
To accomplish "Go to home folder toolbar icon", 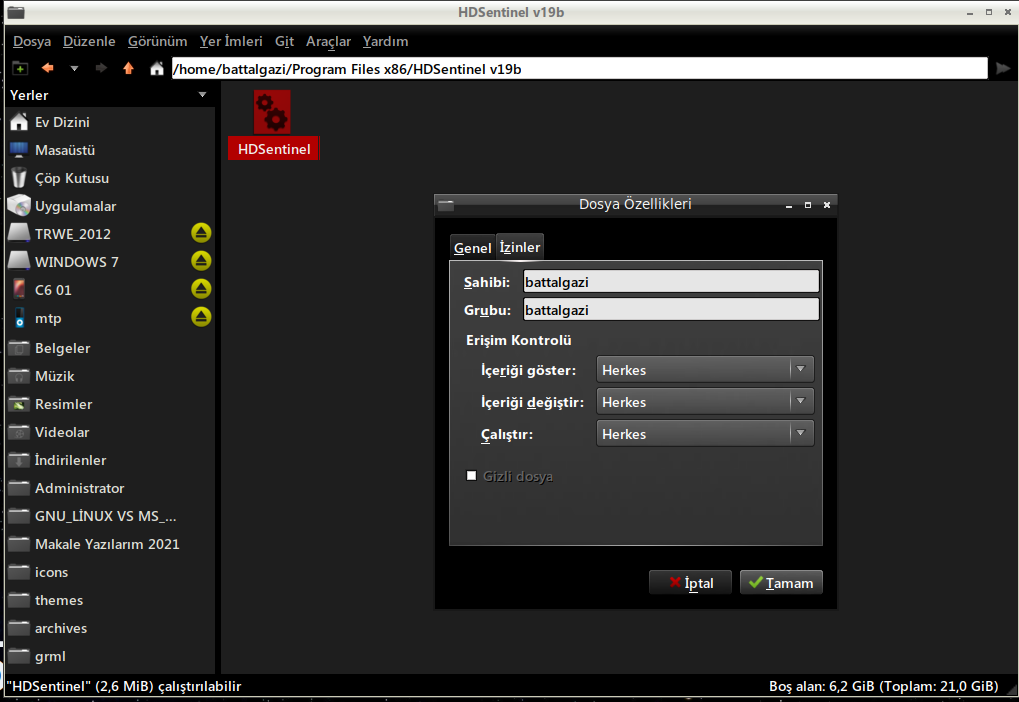I will [157, 68].
